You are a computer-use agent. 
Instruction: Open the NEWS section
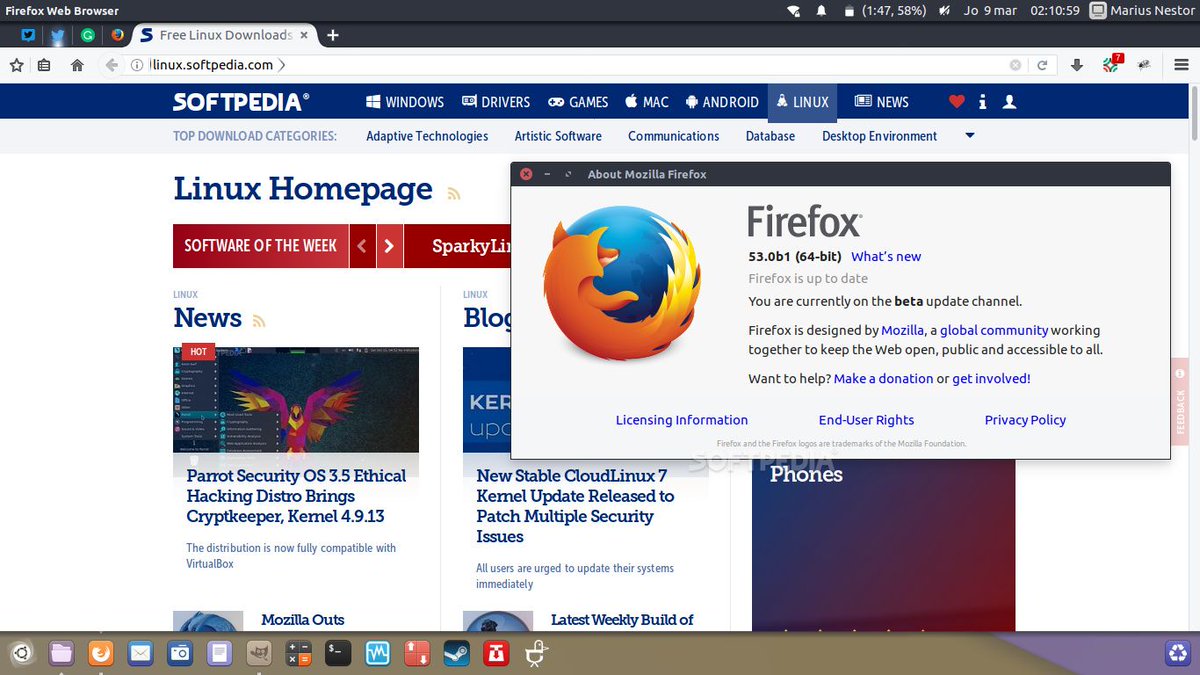coord(881,102)
